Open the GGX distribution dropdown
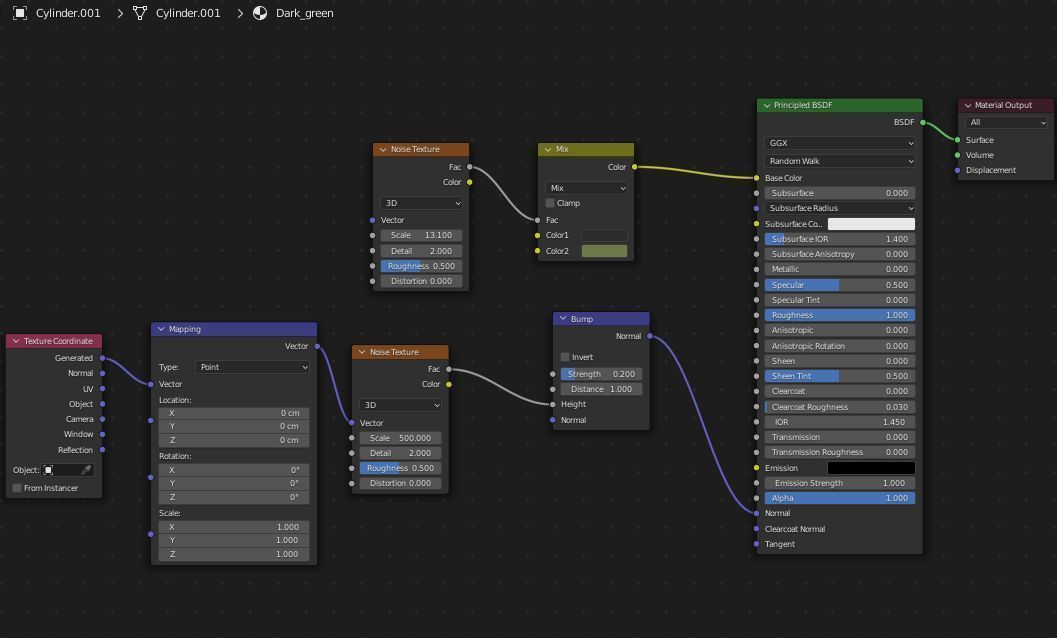The image size is (1057, 638). (x=840, y=143)
